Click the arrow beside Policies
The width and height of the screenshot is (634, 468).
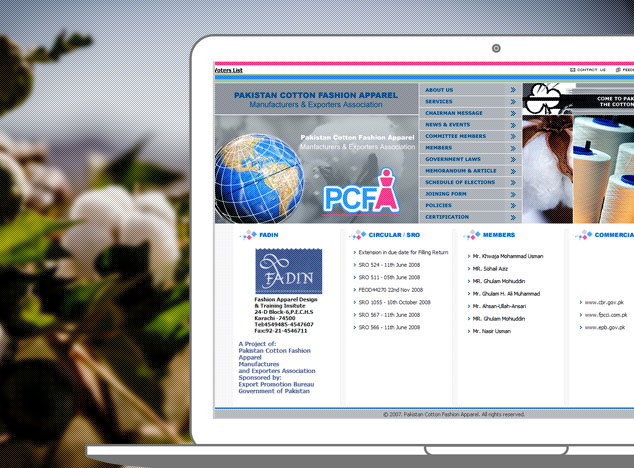click(x=513, y=206)
